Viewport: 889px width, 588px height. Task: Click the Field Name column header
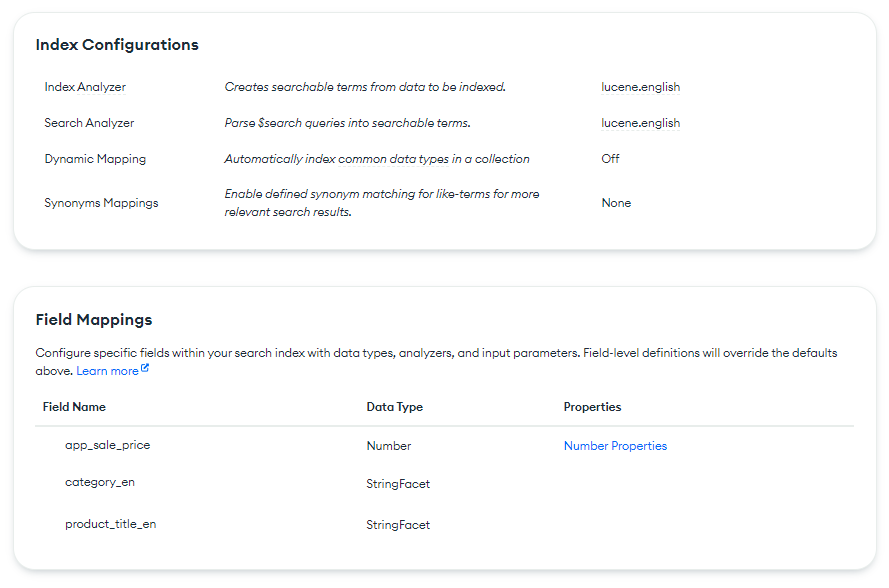point(74,407)
